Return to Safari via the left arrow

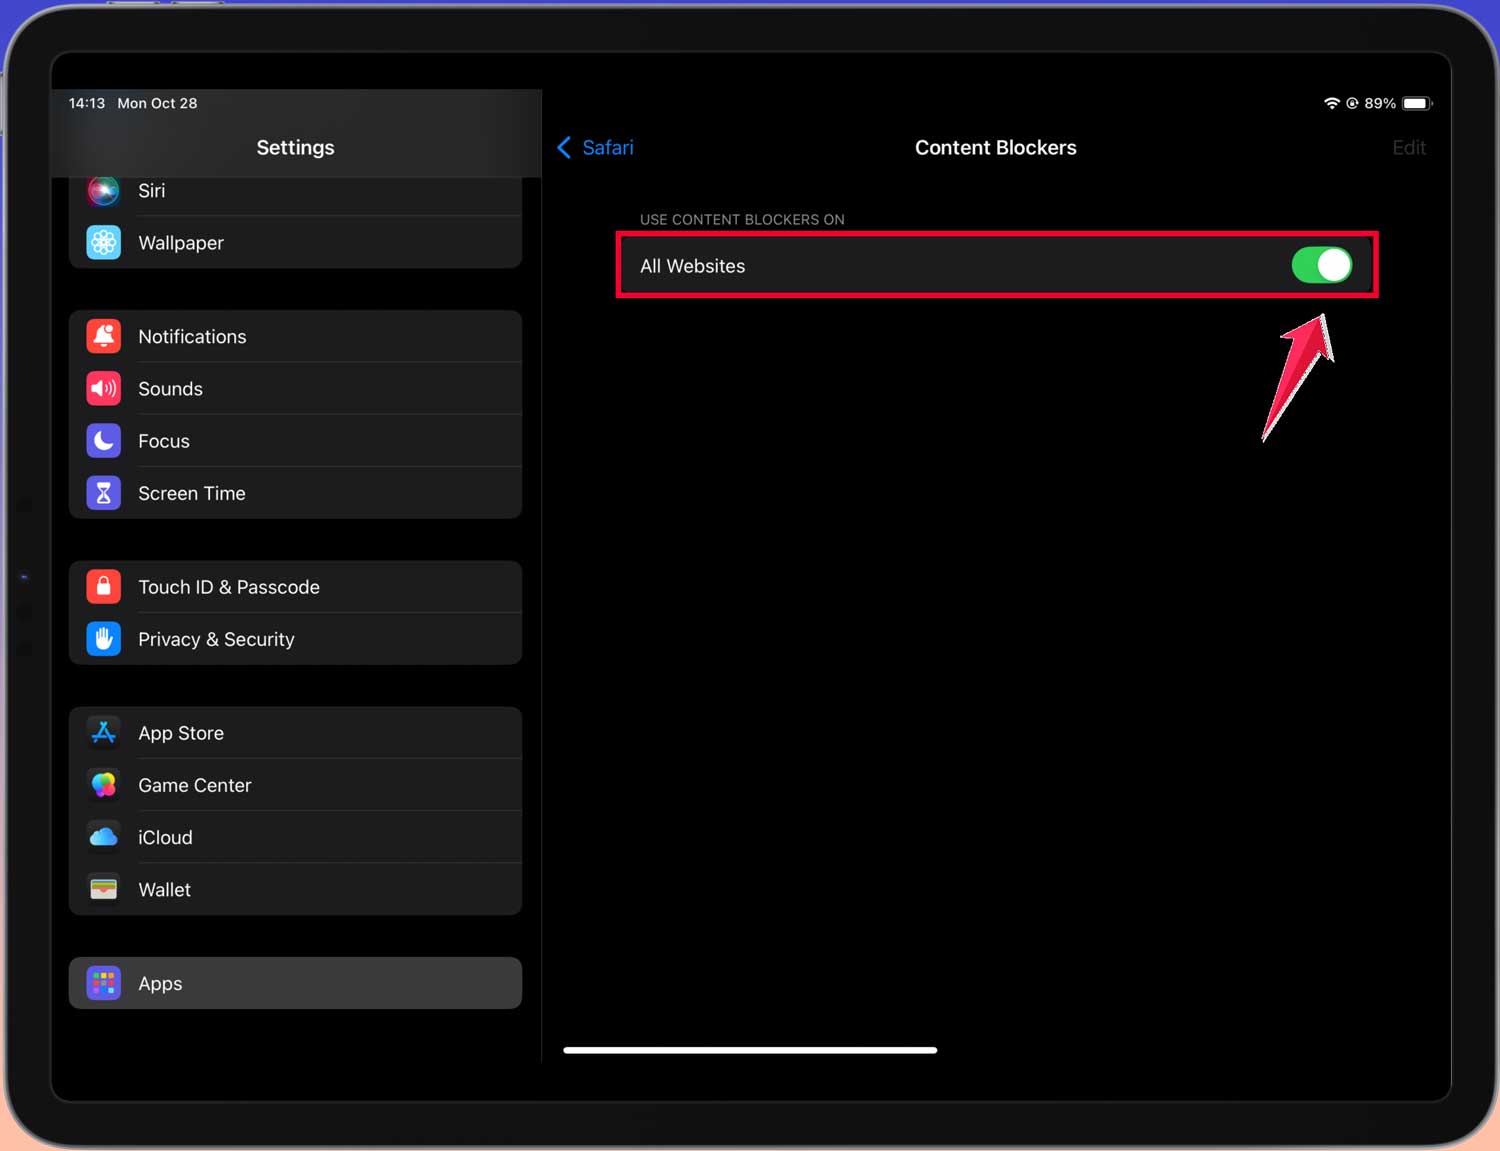click(x=565, y=147)
